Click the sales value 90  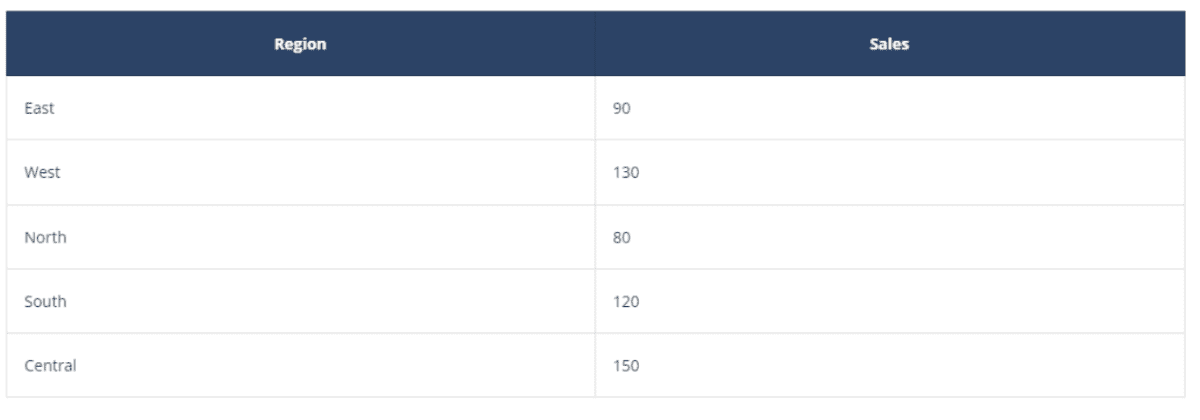pyautogui.click(x=621, y=109)
